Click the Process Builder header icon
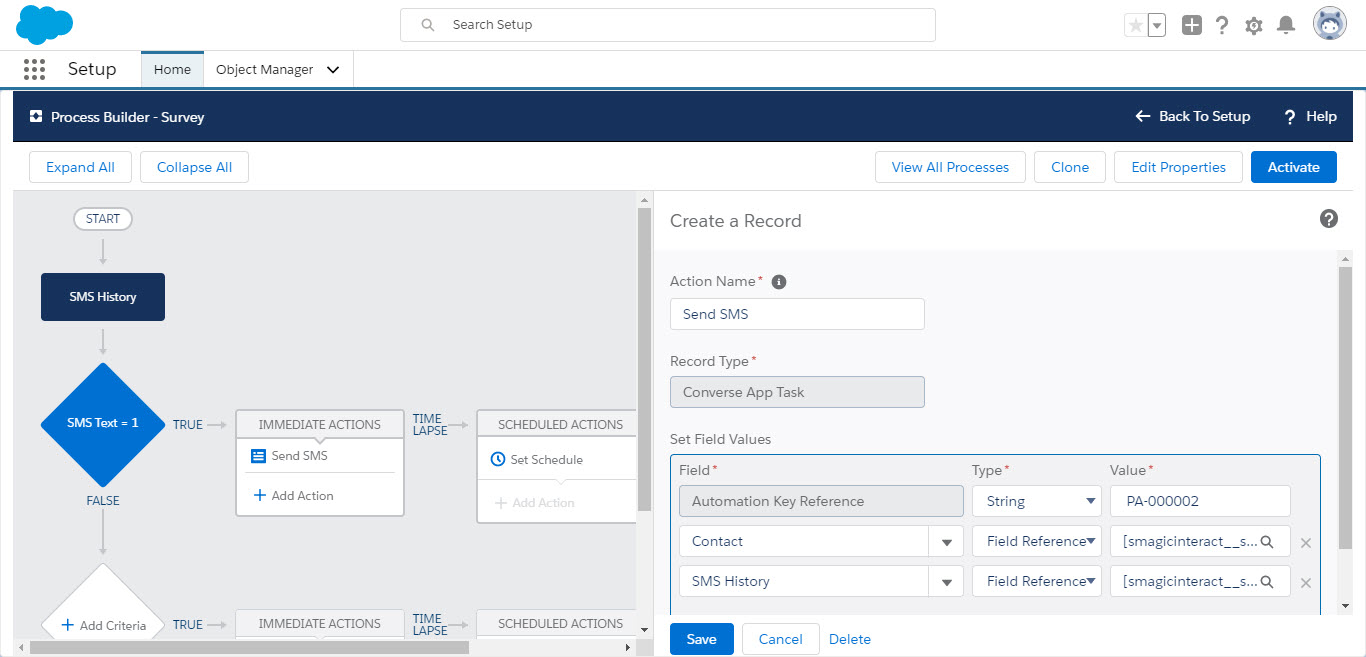 coord(36,116)
